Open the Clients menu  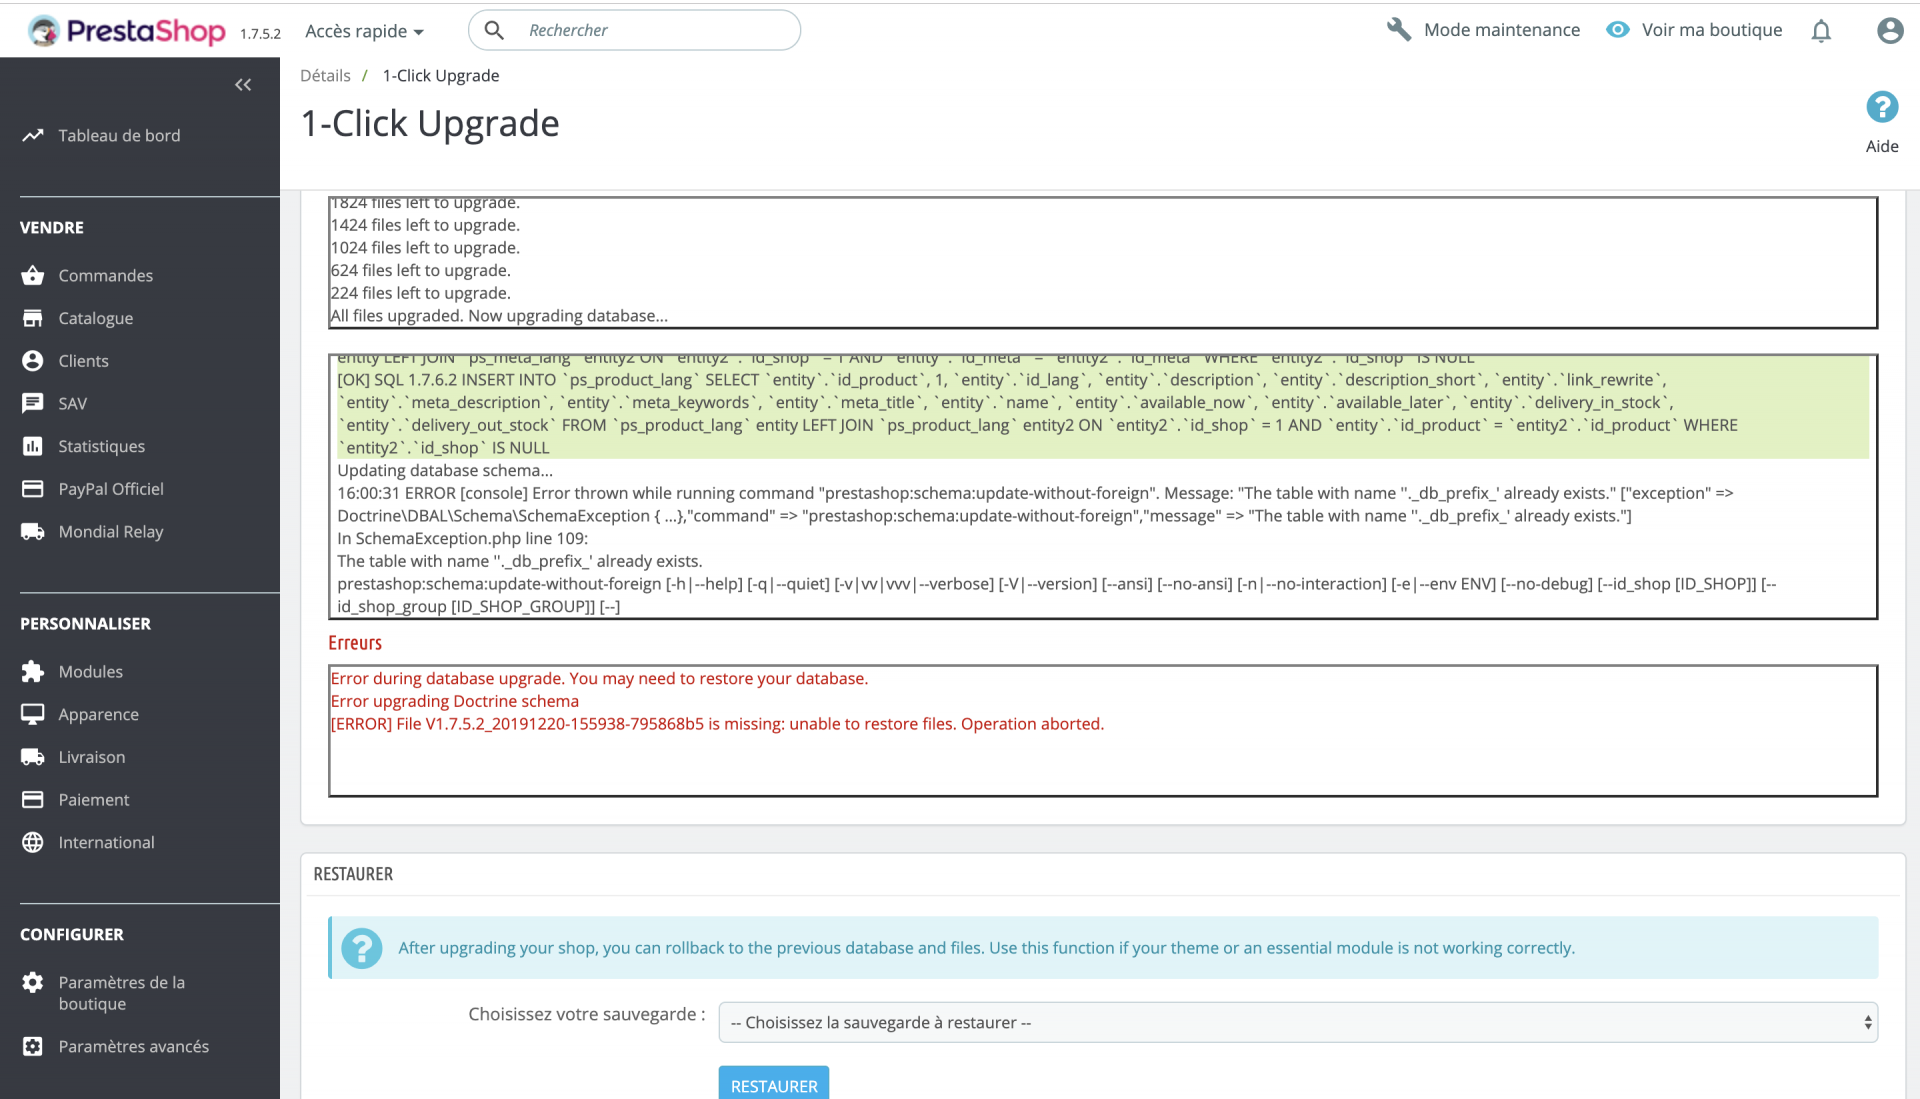(x=83, y=361)
